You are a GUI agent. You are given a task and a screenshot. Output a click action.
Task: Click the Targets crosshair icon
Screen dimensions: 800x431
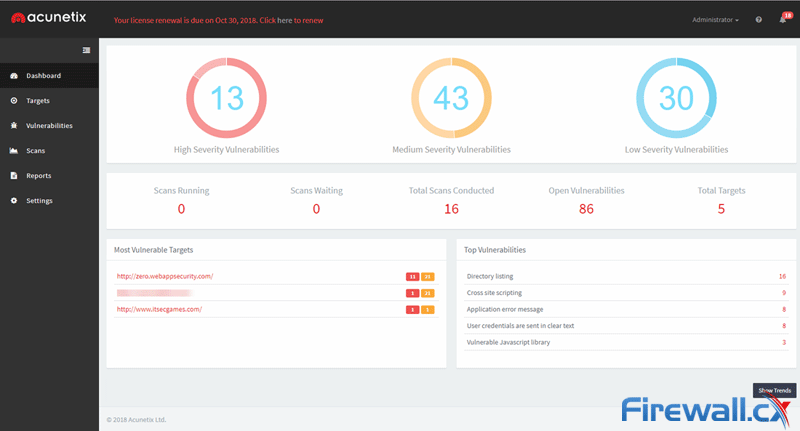coord(14,100)
